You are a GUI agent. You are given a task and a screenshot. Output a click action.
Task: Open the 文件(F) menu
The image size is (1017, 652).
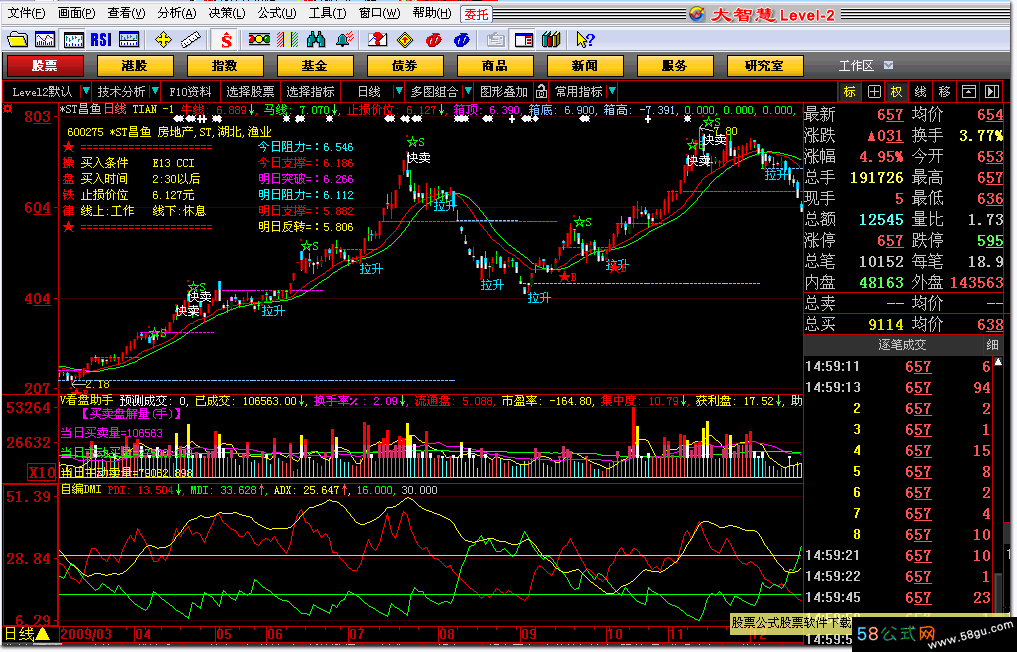pos(26,13)
